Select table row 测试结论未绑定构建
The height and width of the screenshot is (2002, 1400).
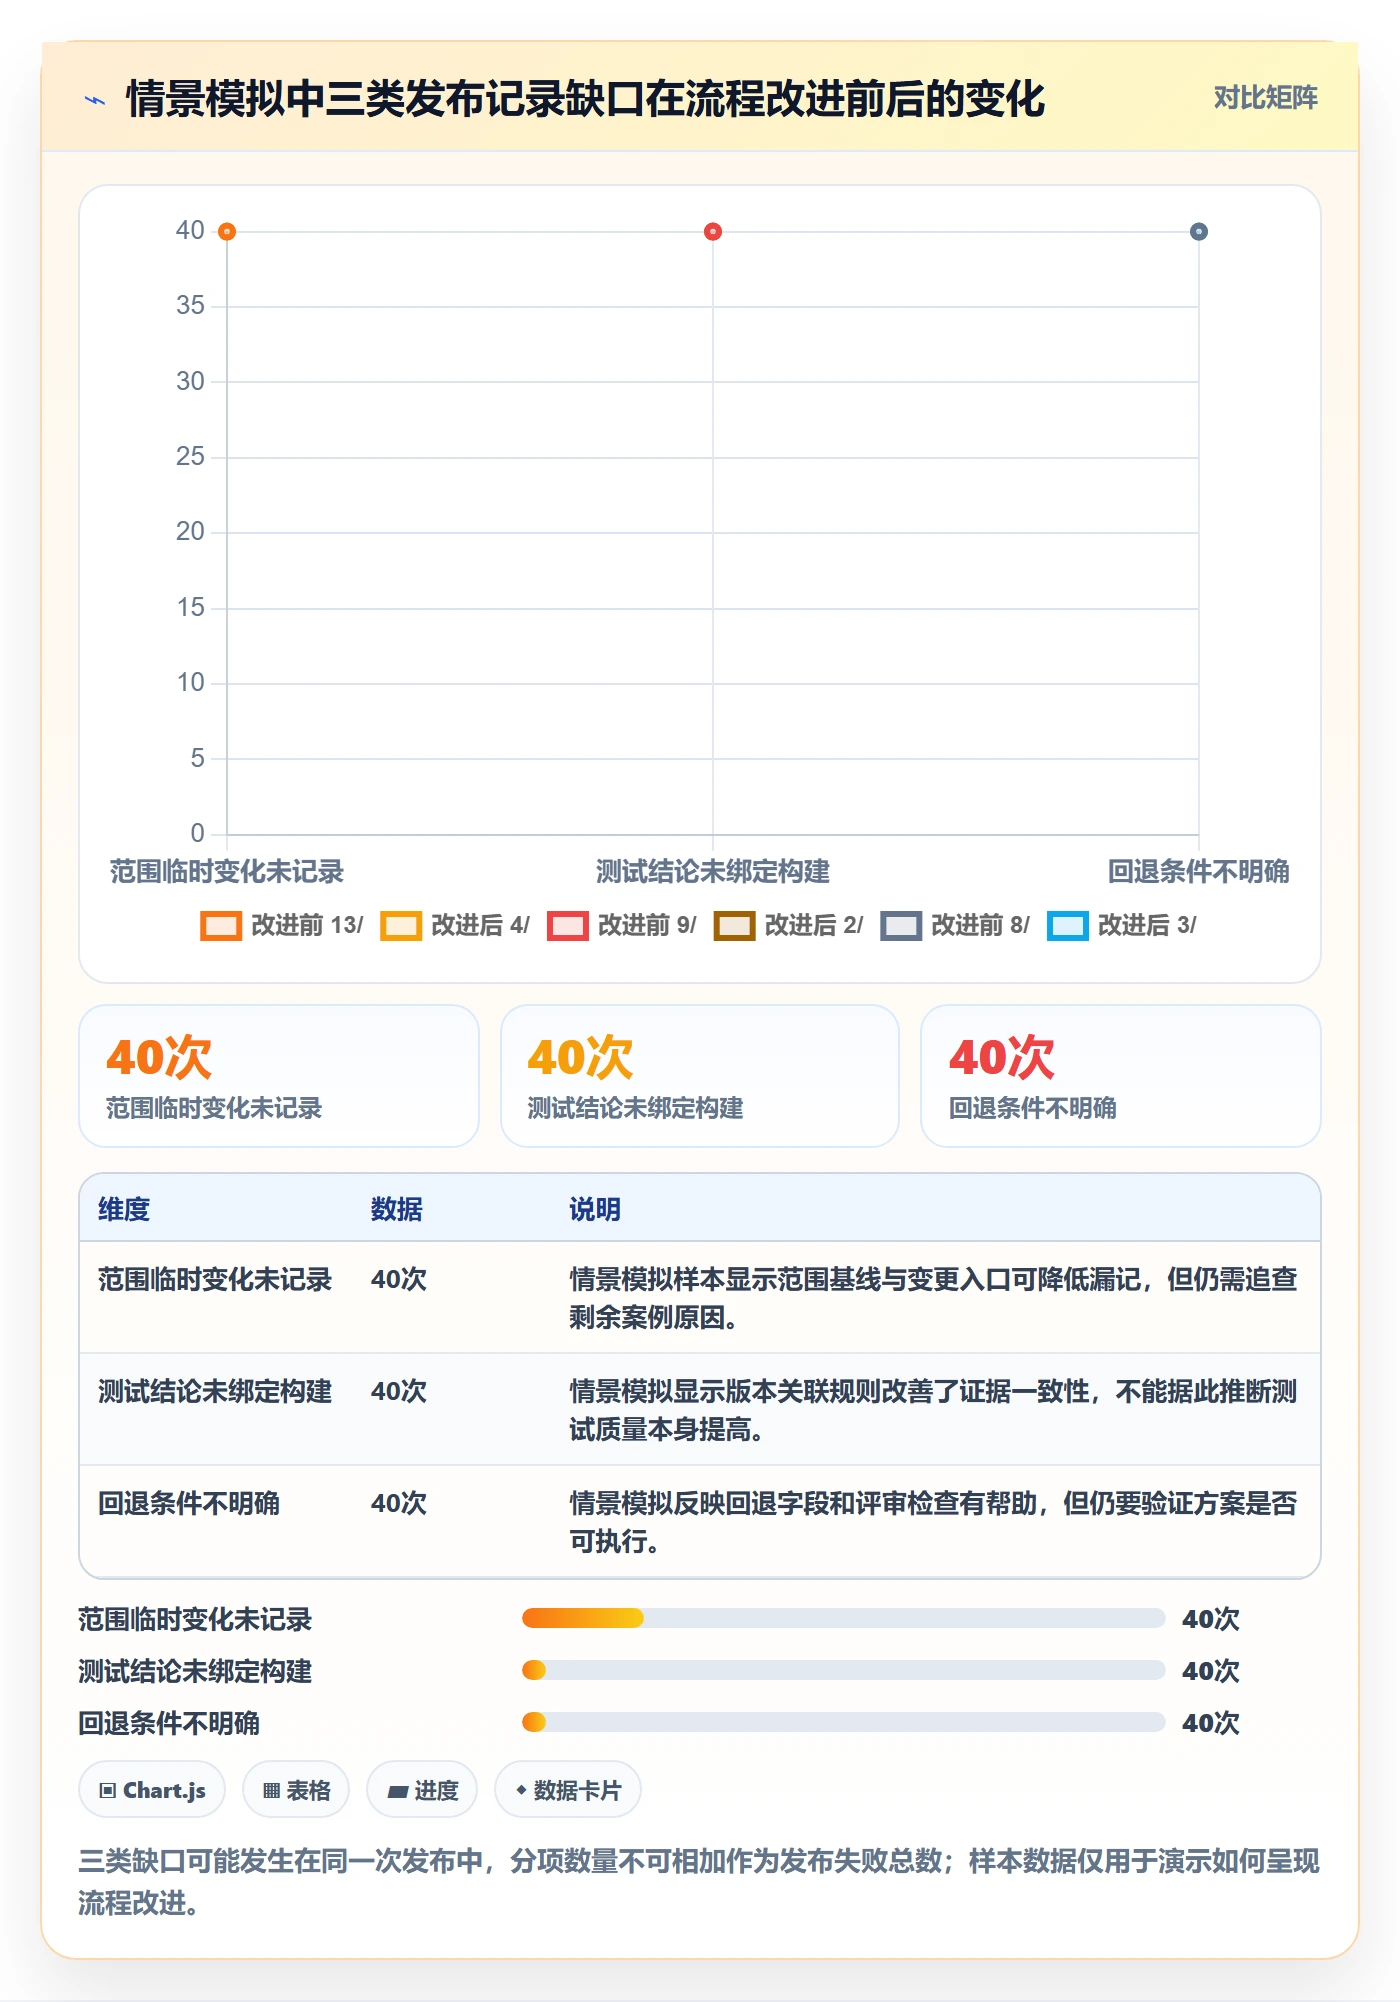(x=700, y=1410)
